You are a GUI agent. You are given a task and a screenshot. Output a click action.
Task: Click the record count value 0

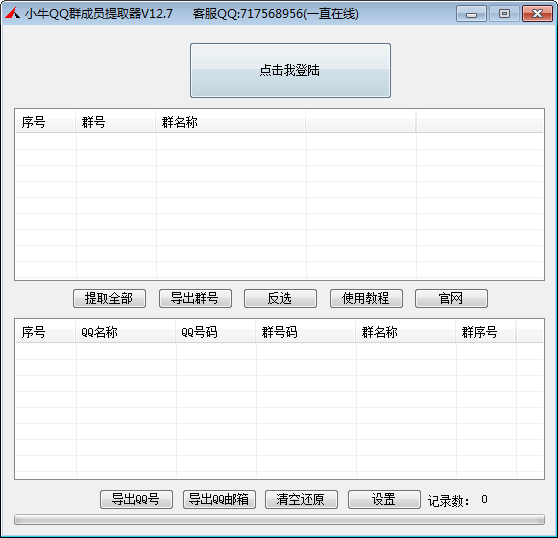point(484,499)
